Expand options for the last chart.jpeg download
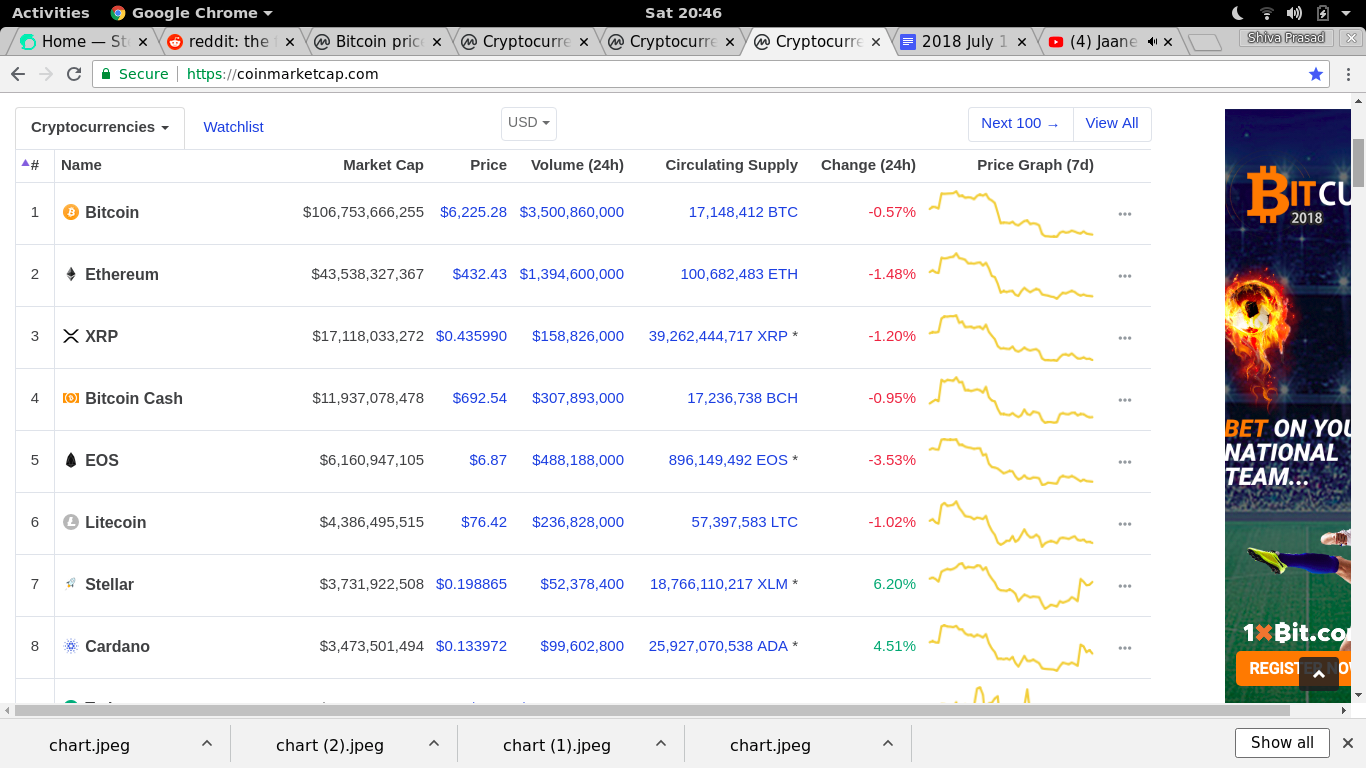This screenshot has width=1366, height=768. pos(888,743)
